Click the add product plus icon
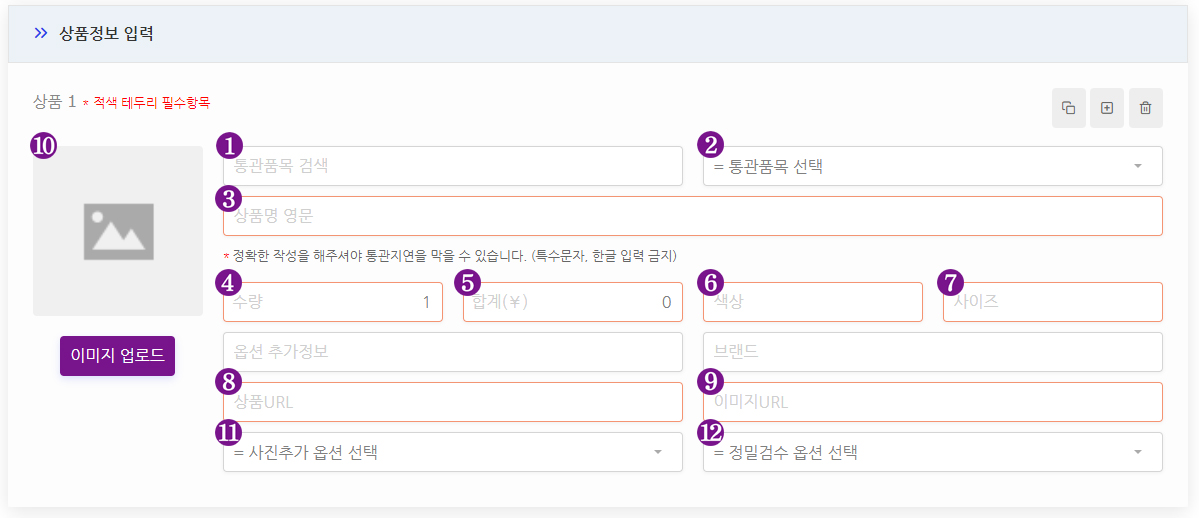Screen dimensions: 1199x518 click(x=1106, y=108)
